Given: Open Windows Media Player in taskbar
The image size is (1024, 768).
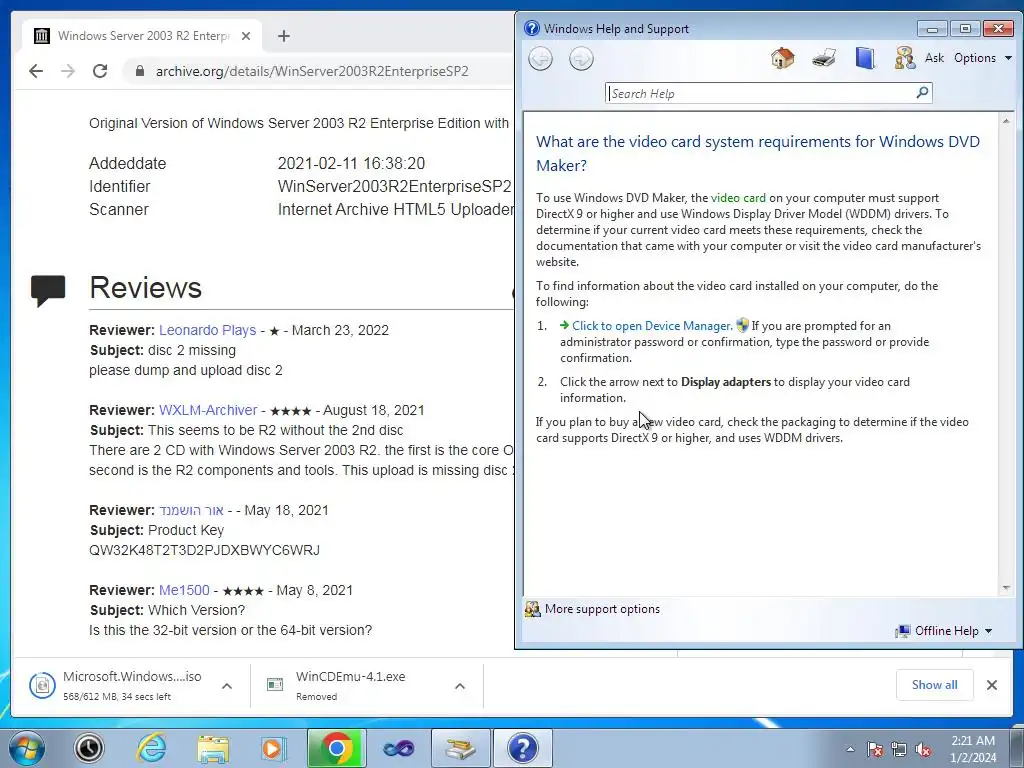Looking at the screenshot, I should 274,748.
